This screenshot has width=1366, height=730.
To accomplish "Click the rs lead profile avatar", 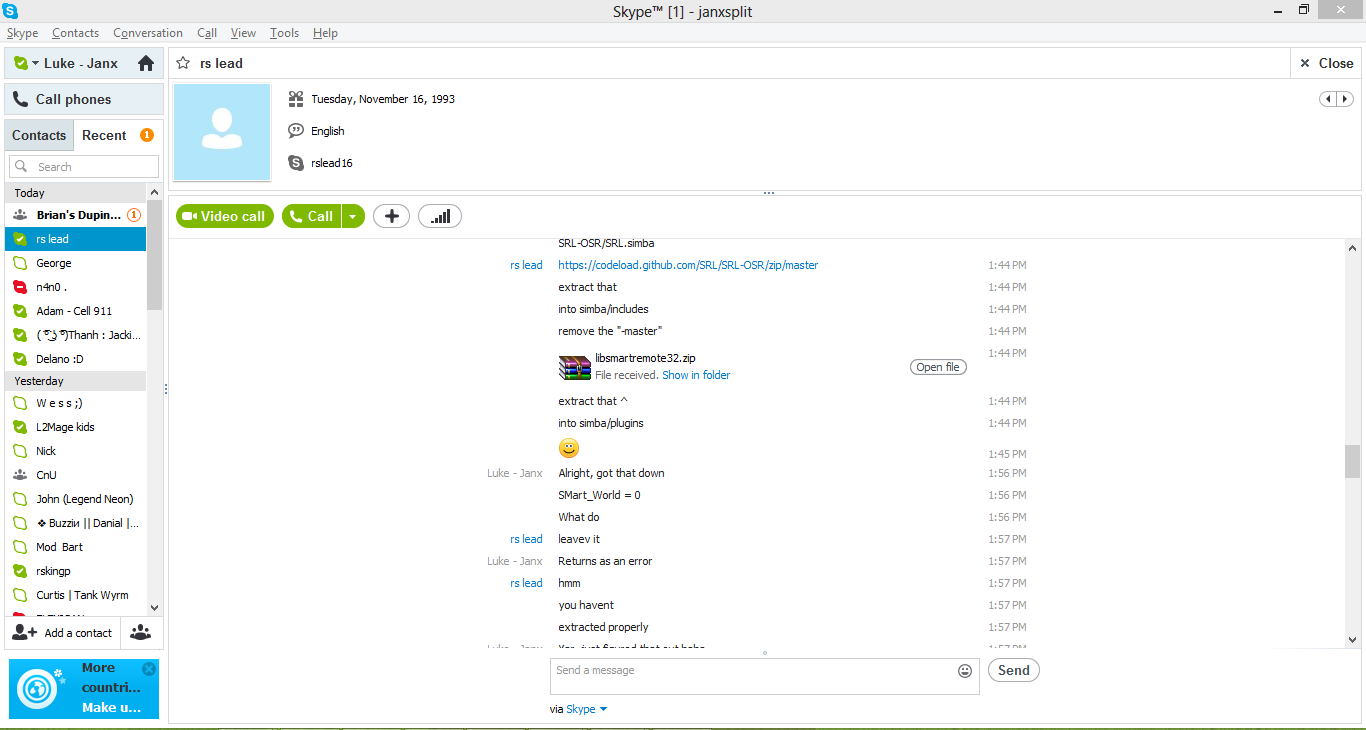I will click(x=222, y=132).
